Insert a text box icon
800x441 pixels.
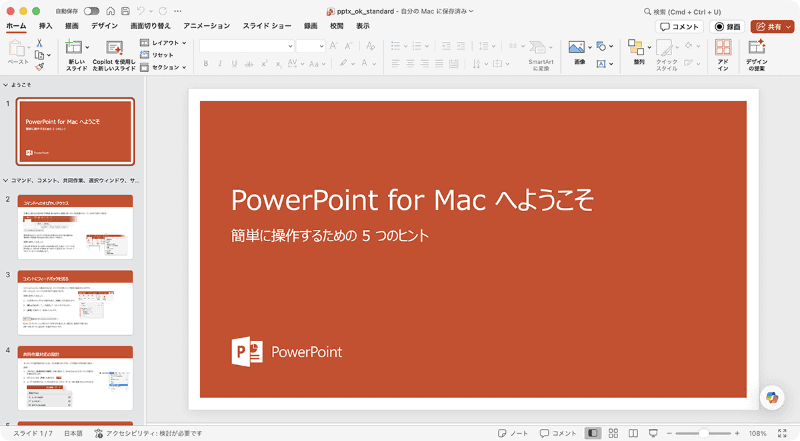(602, 64)
